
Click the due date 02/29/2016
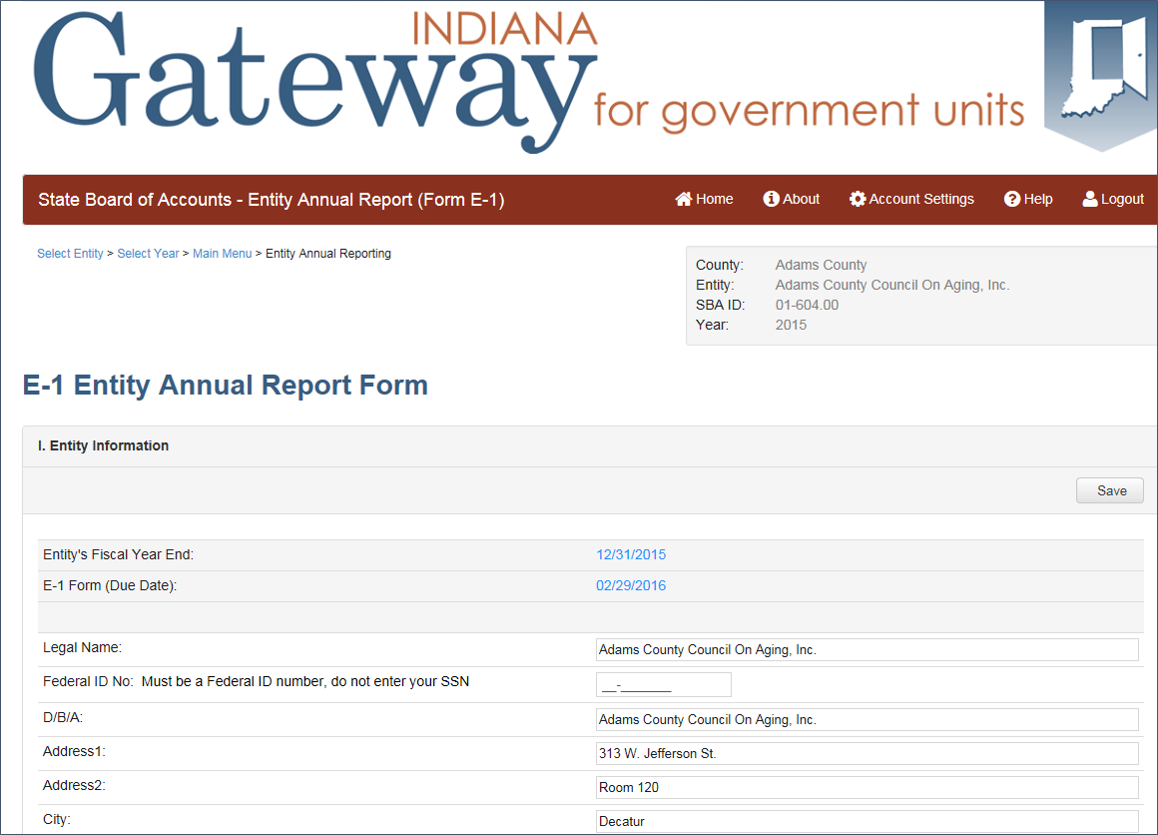point(631,585)
